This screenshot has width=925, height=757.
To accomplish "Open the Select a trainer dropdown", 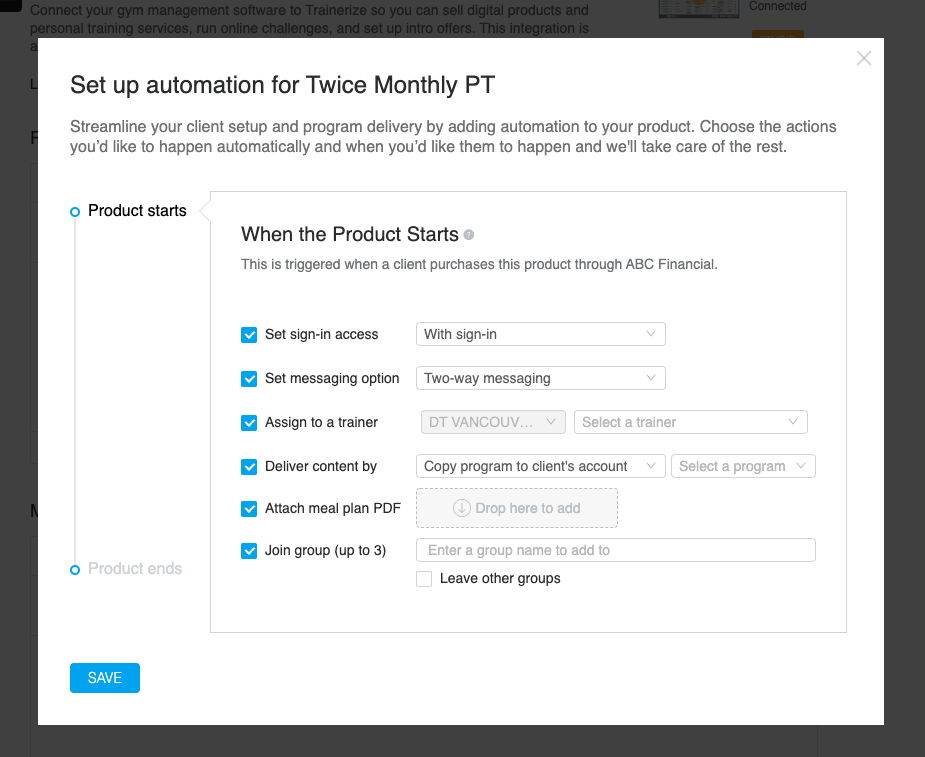I will click(x=691, y=422).
